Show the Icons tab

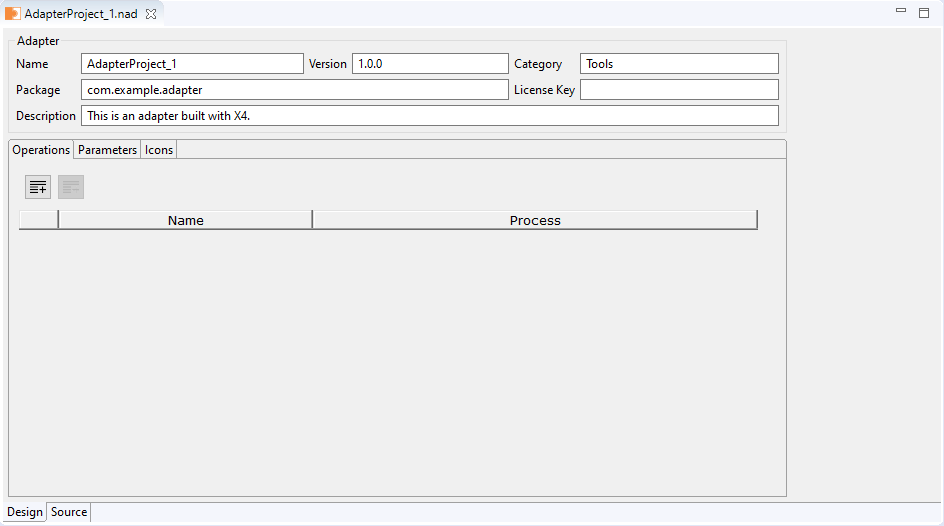pos(159,150)
